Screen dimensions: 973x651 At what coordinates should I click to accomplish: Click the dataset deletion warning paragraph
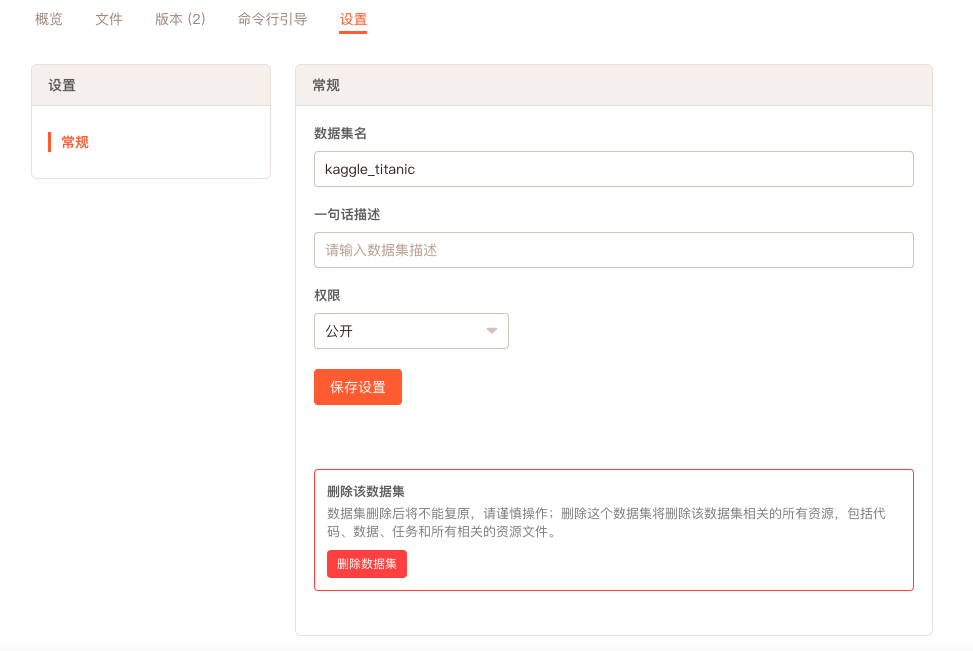tap(606, 523)
